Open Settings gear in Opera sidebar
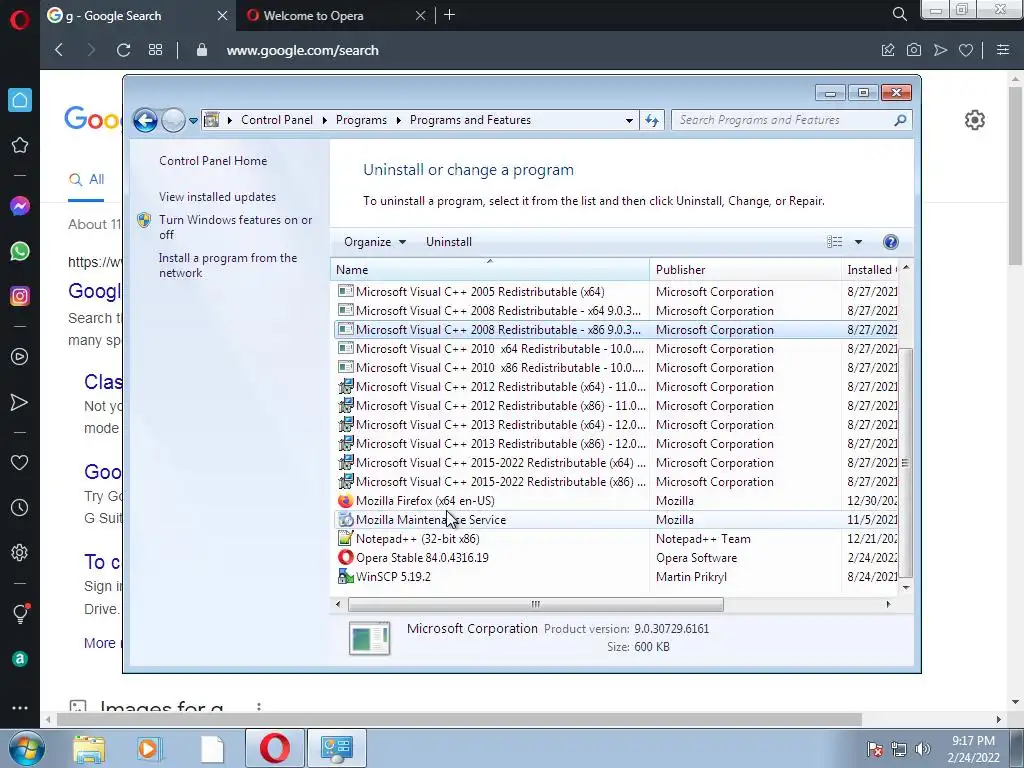 coord(20,552)
